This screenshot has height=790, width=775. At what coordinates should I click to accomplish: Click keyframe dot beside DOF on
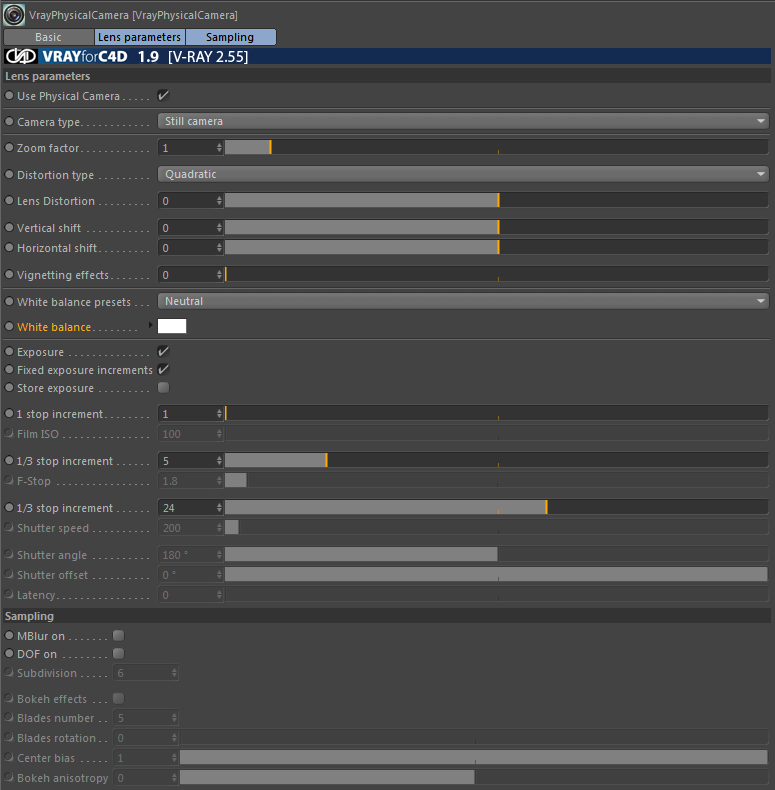pos(9,653)
